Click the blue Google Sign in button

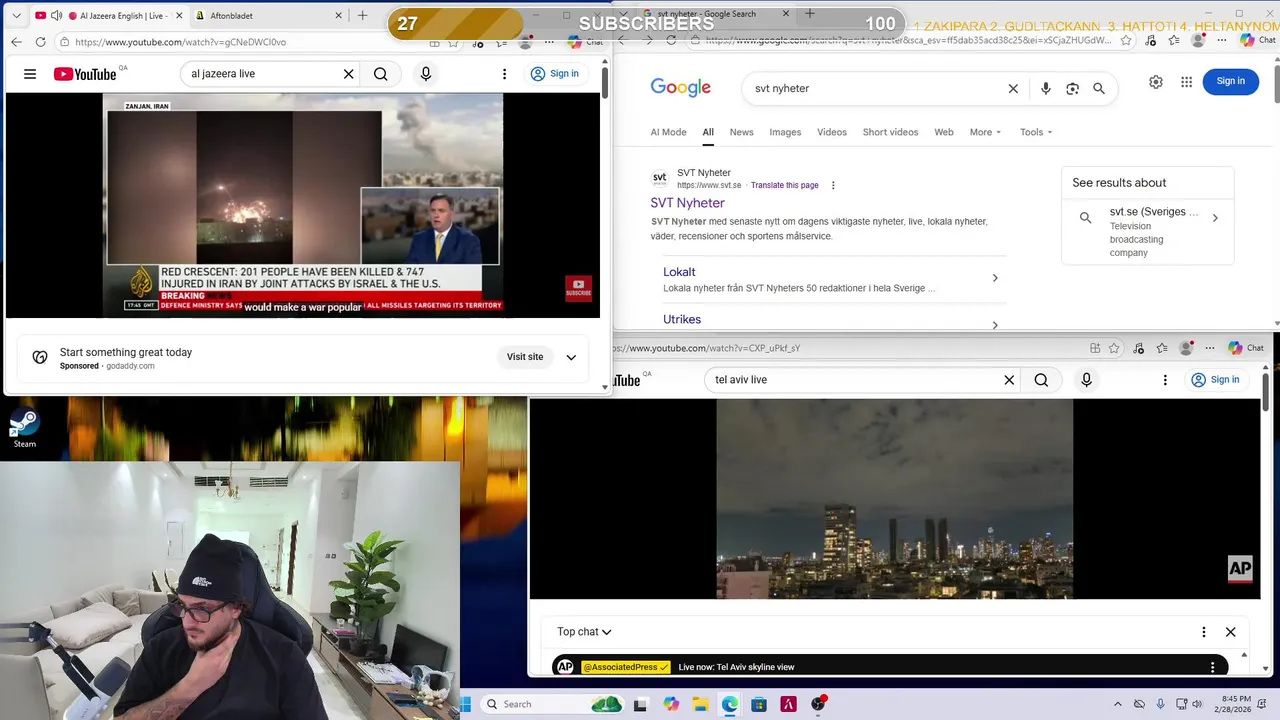[1231, 81]
